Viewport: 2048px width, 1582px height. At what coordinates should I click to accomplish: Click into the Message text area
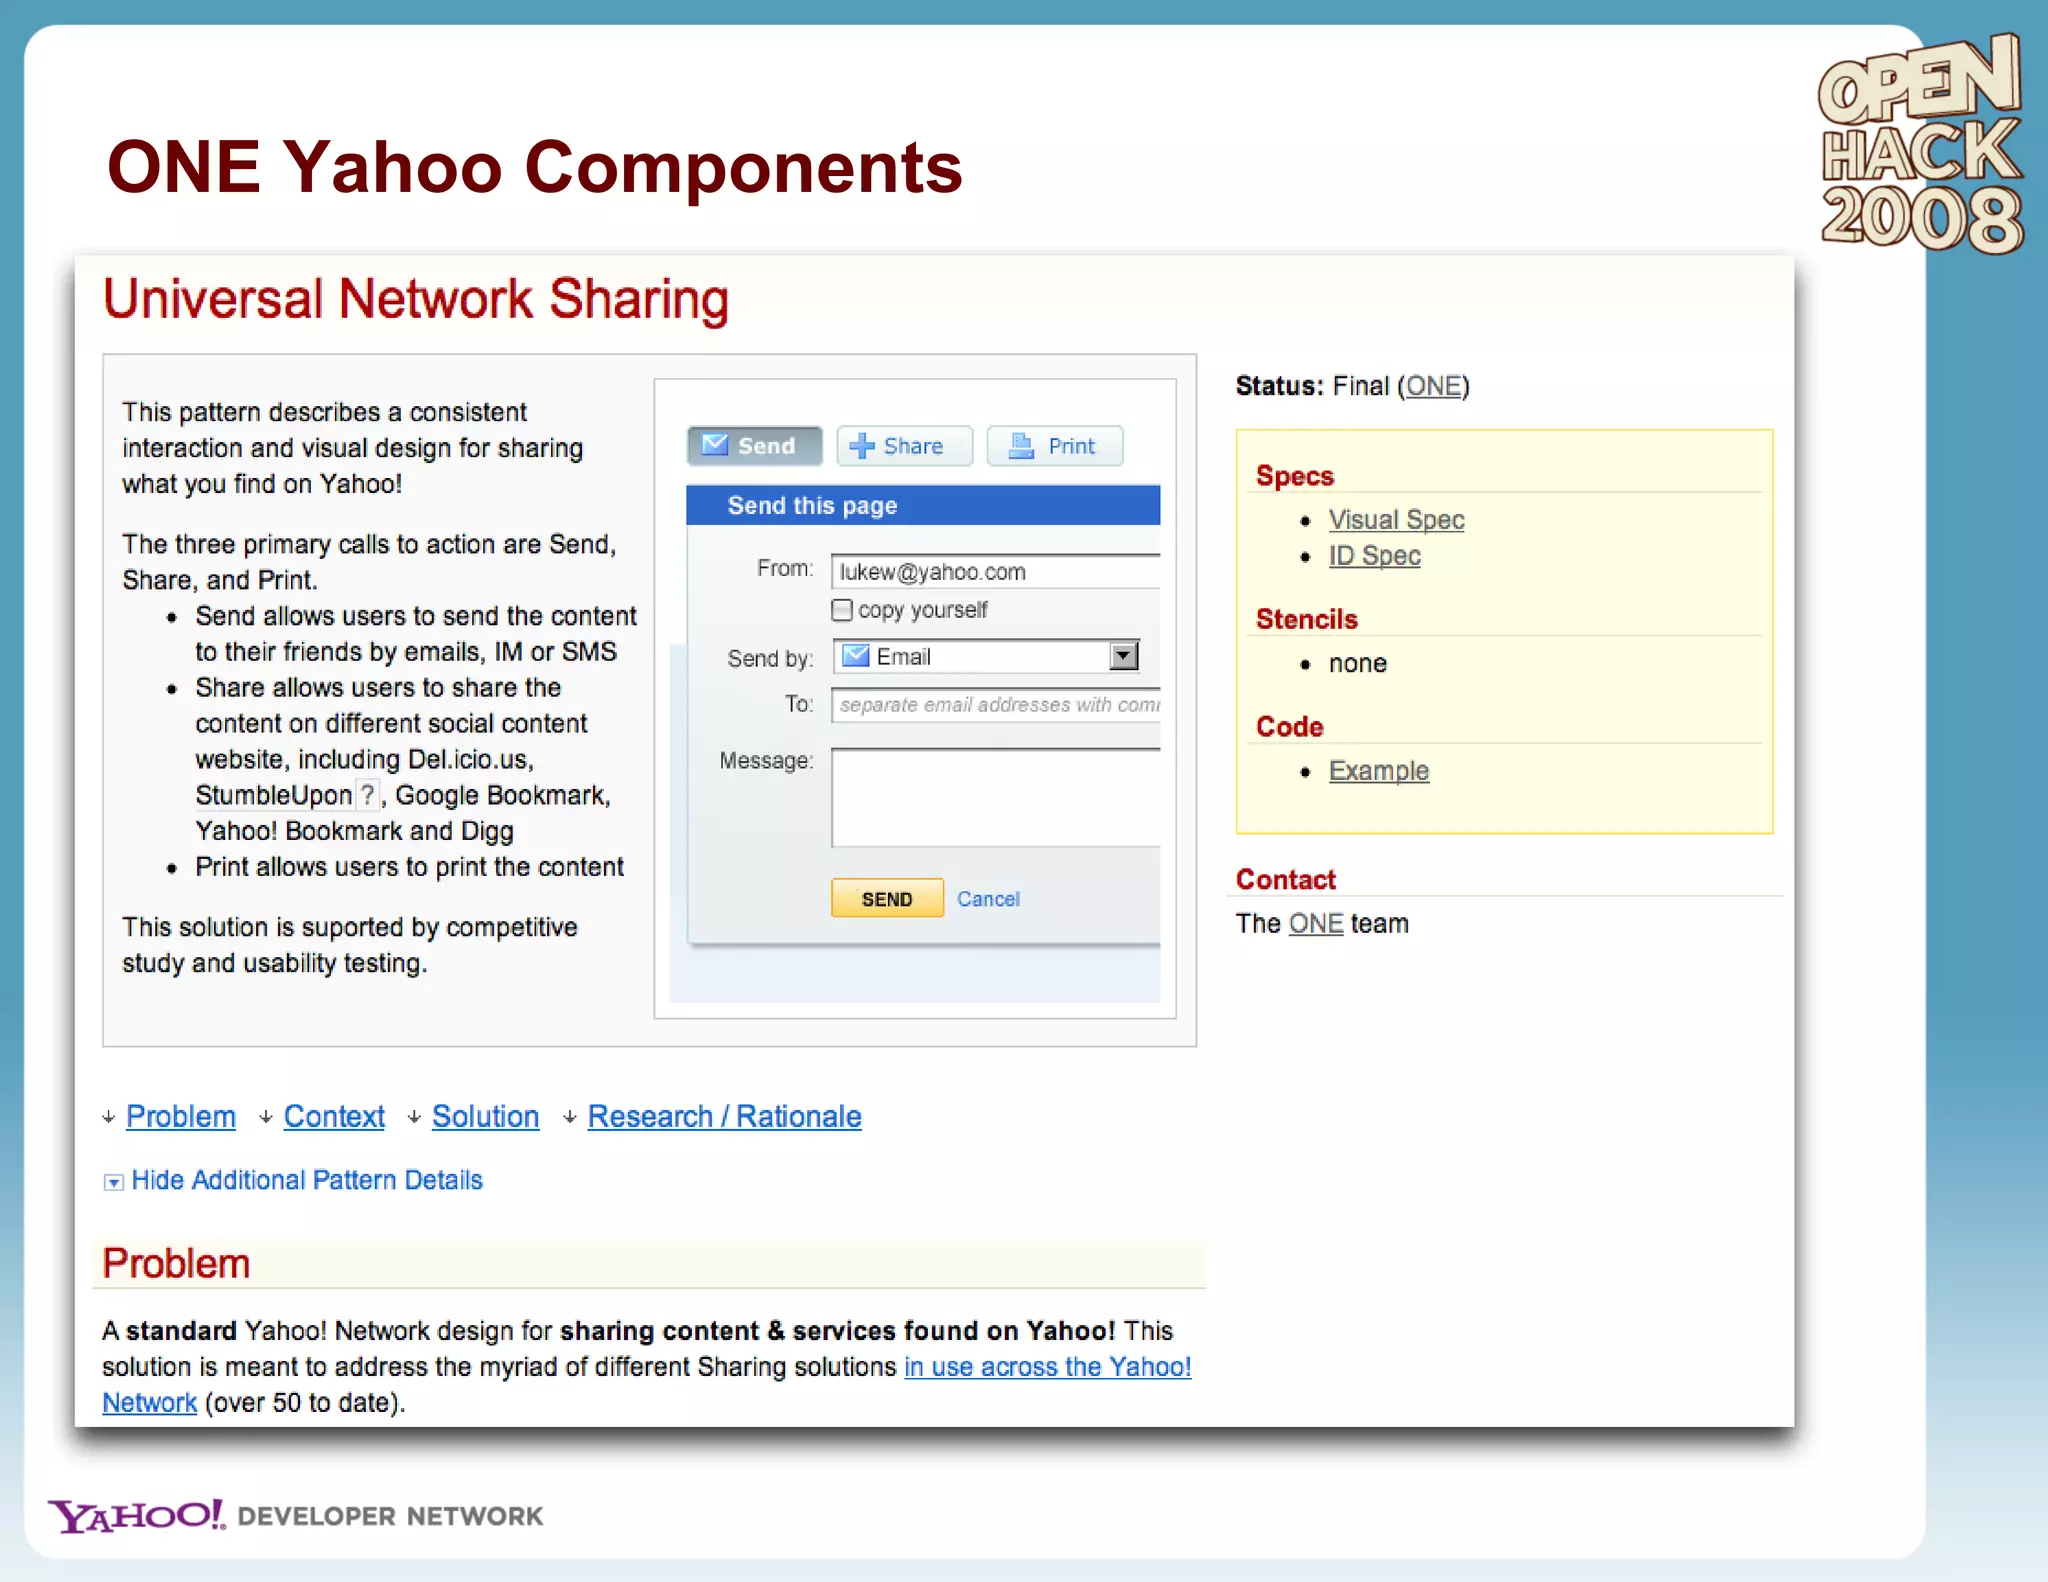[996, 798]
